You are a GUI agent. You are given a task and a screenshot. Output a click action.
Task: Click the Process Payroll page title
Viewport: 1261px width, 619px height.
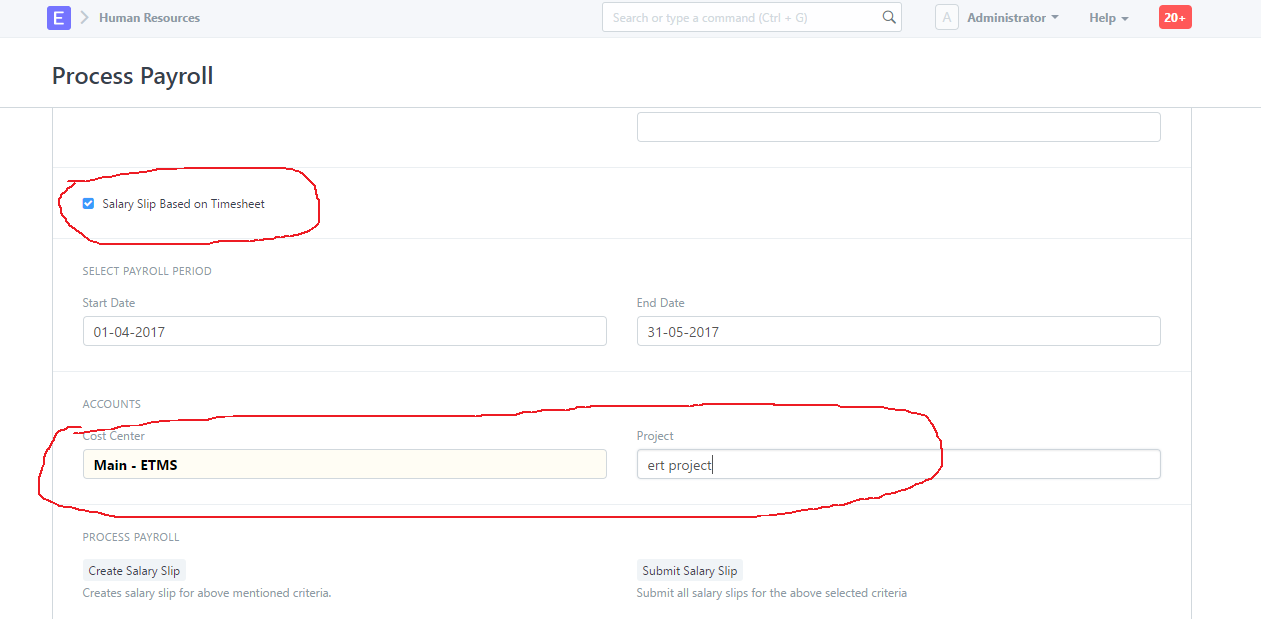133,76
